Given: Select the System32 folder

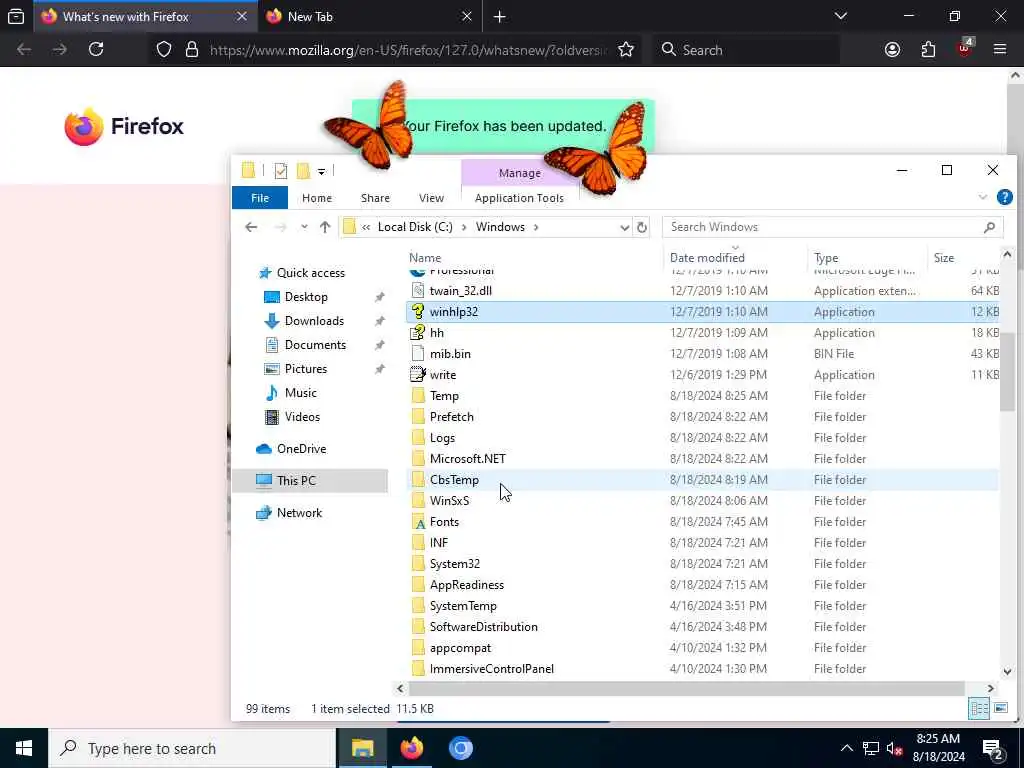Looking at the screenshot, I should tap(702, 564).
